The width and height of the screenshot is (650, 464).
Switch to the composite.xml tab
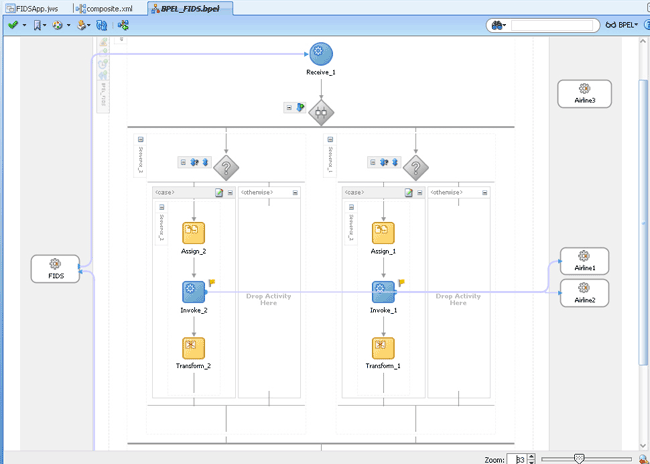coord(105,9)
